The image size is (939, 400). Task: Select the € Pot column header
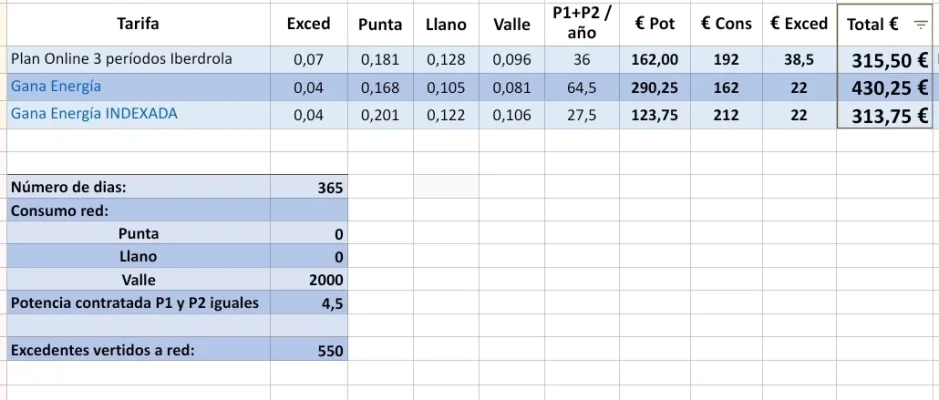(x=655, y=25)
